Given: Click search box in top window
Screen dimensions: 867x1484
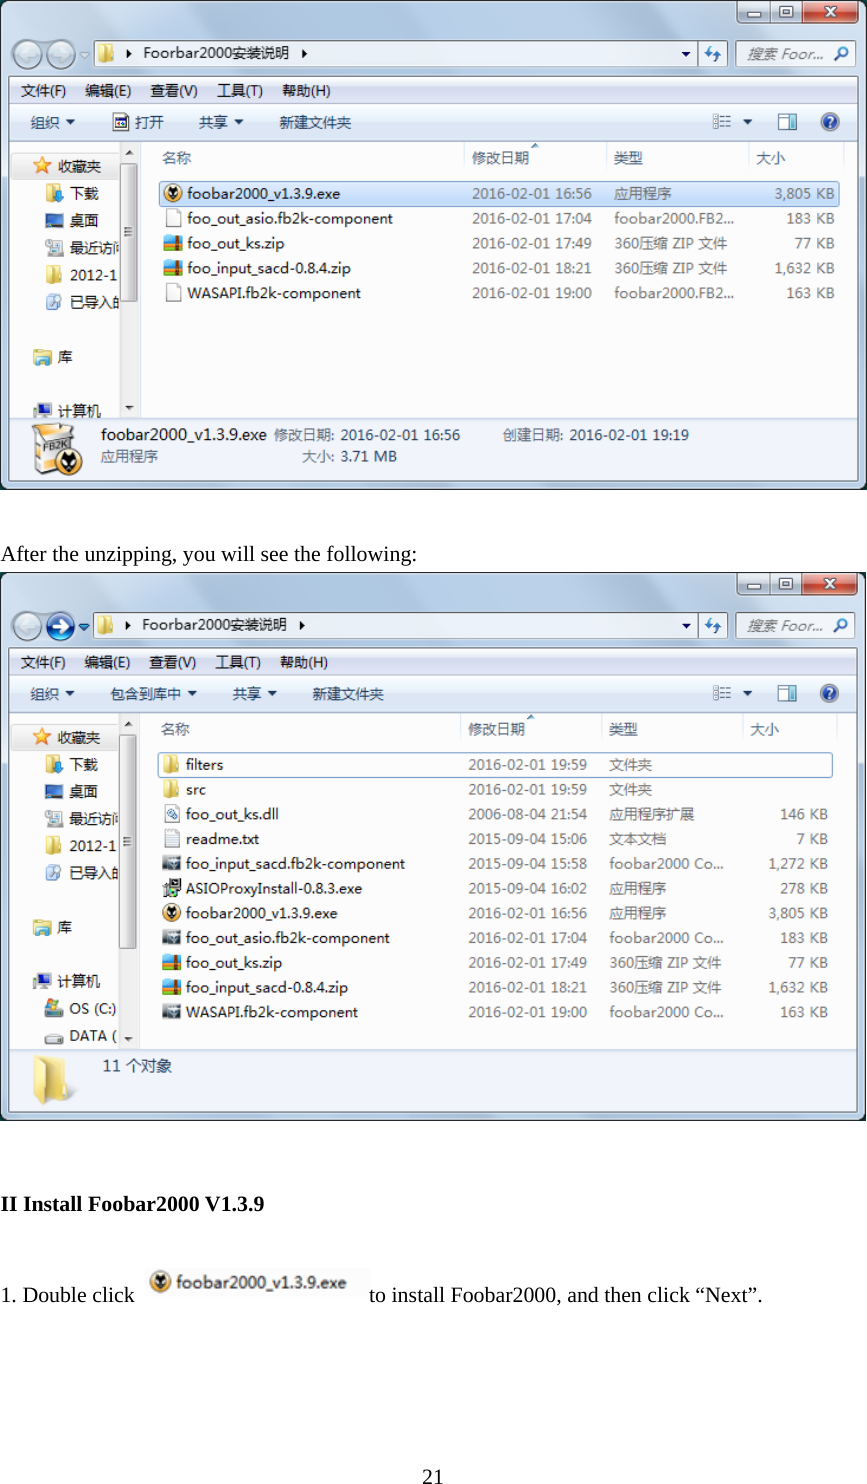Looking at the screenshot, I should tap(795, 54).
